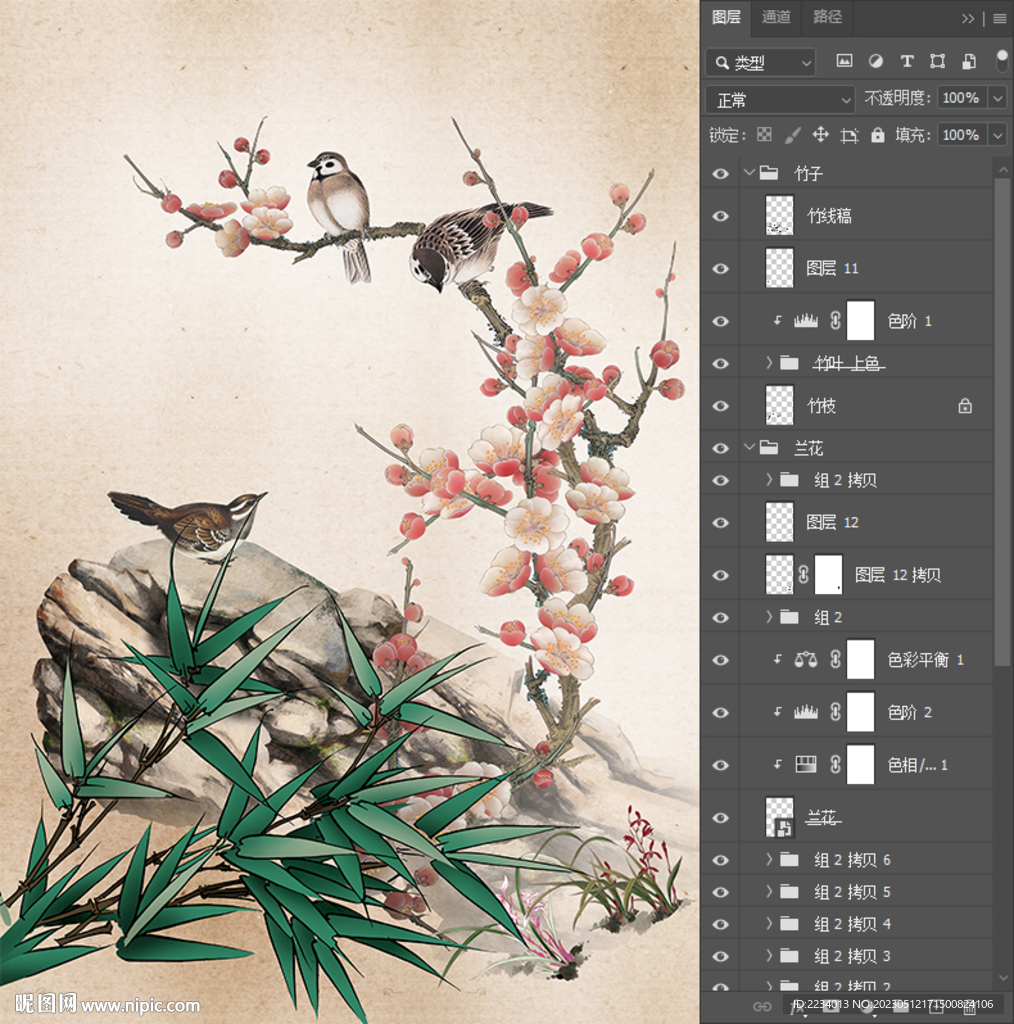
Task: Expand the 竹叶 上色 group
Action: tap(769, 362)
